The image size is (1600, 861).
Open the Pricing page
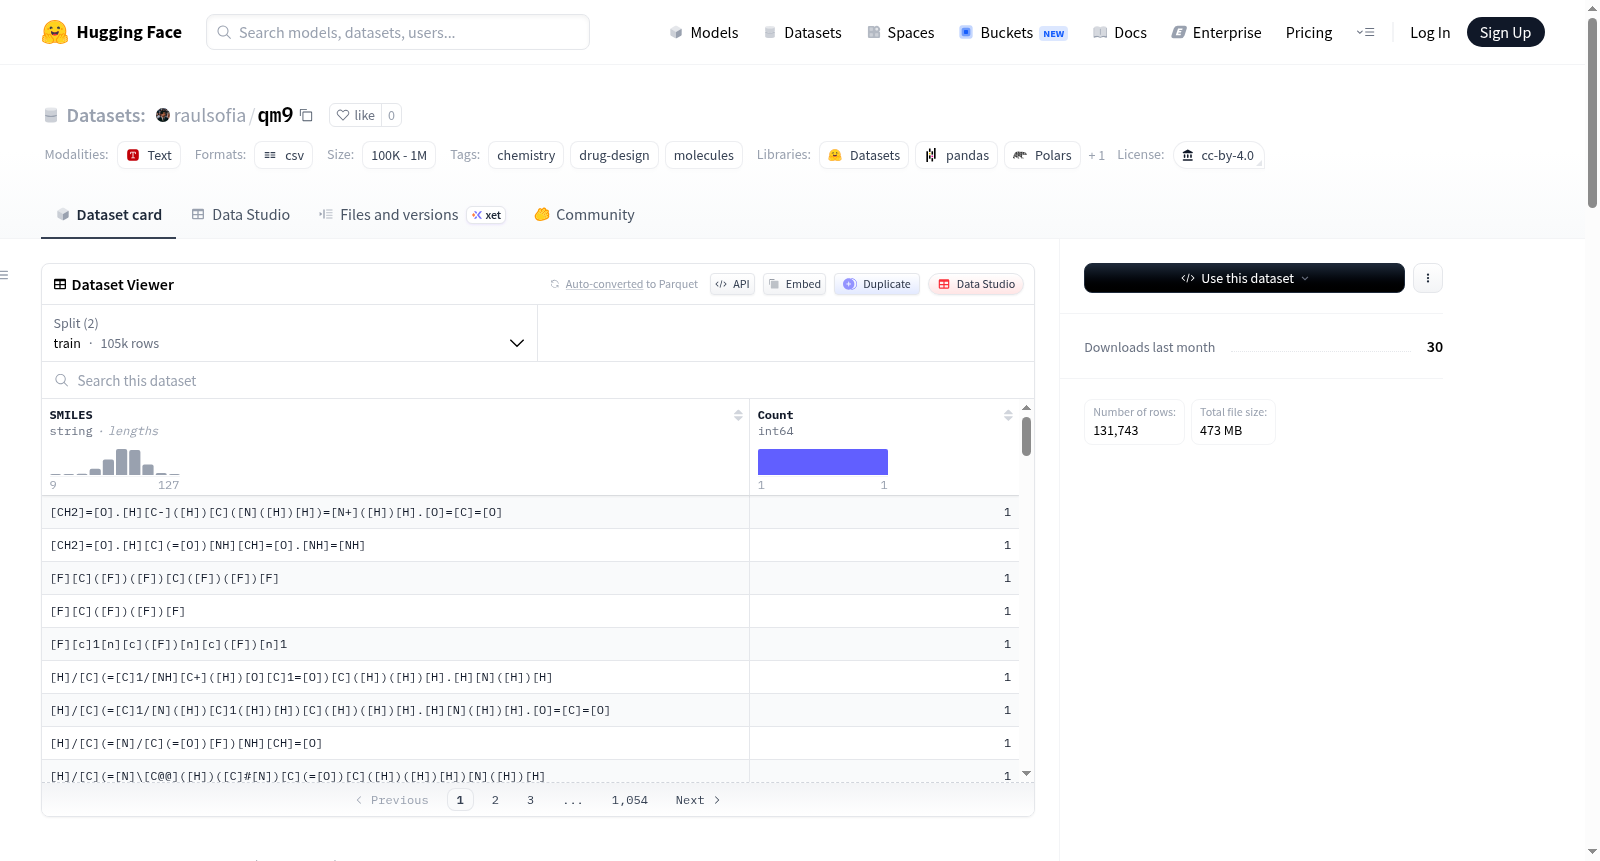(x=1309, y=32)
